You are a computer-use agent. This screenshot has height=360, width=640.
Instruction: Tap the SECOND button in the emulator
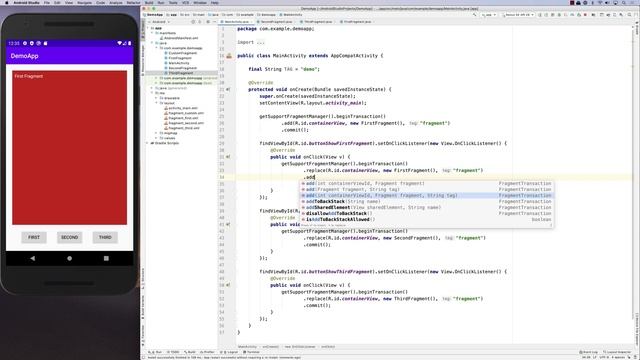(x=69, y=237)
